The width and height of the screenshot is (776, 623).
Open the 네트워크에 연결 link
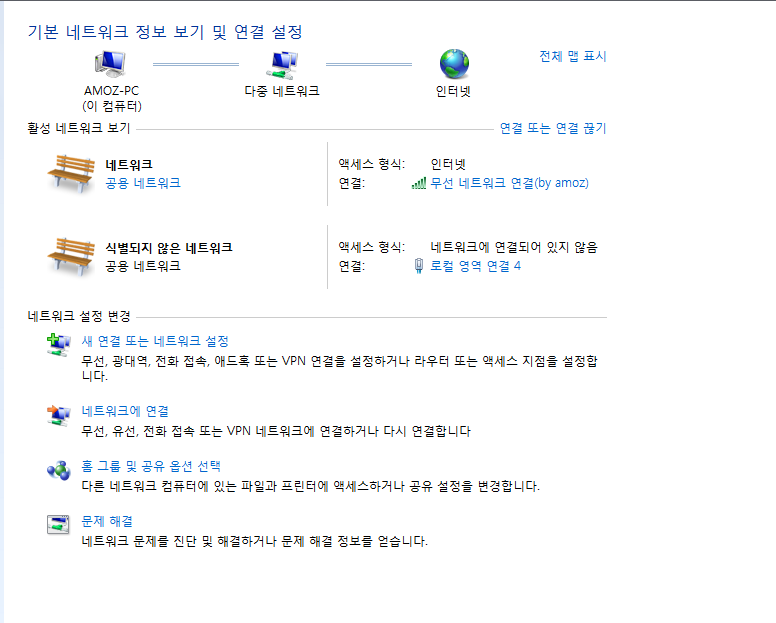[125, 411]
